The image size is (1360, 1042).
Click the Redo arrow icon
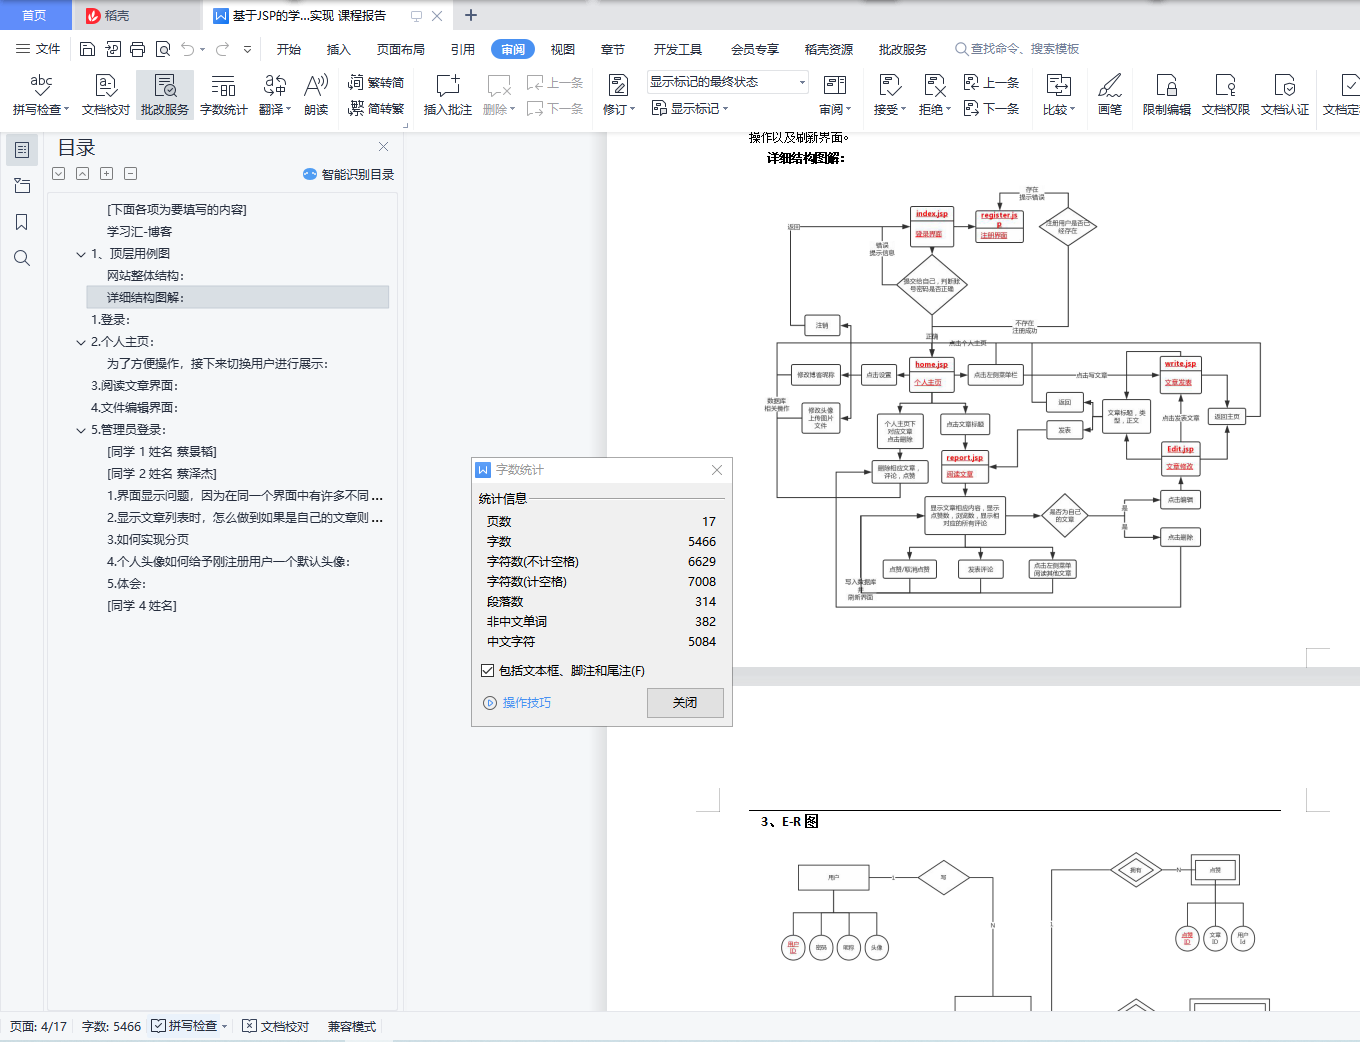click(222, 49)
